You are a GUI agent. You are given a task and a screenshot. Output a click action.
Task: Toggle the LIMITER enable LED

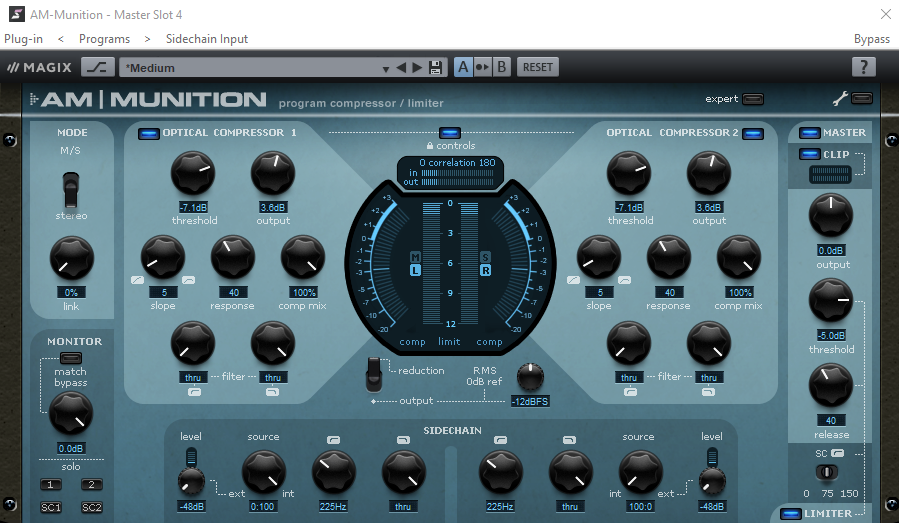click(x=791, y=514)
